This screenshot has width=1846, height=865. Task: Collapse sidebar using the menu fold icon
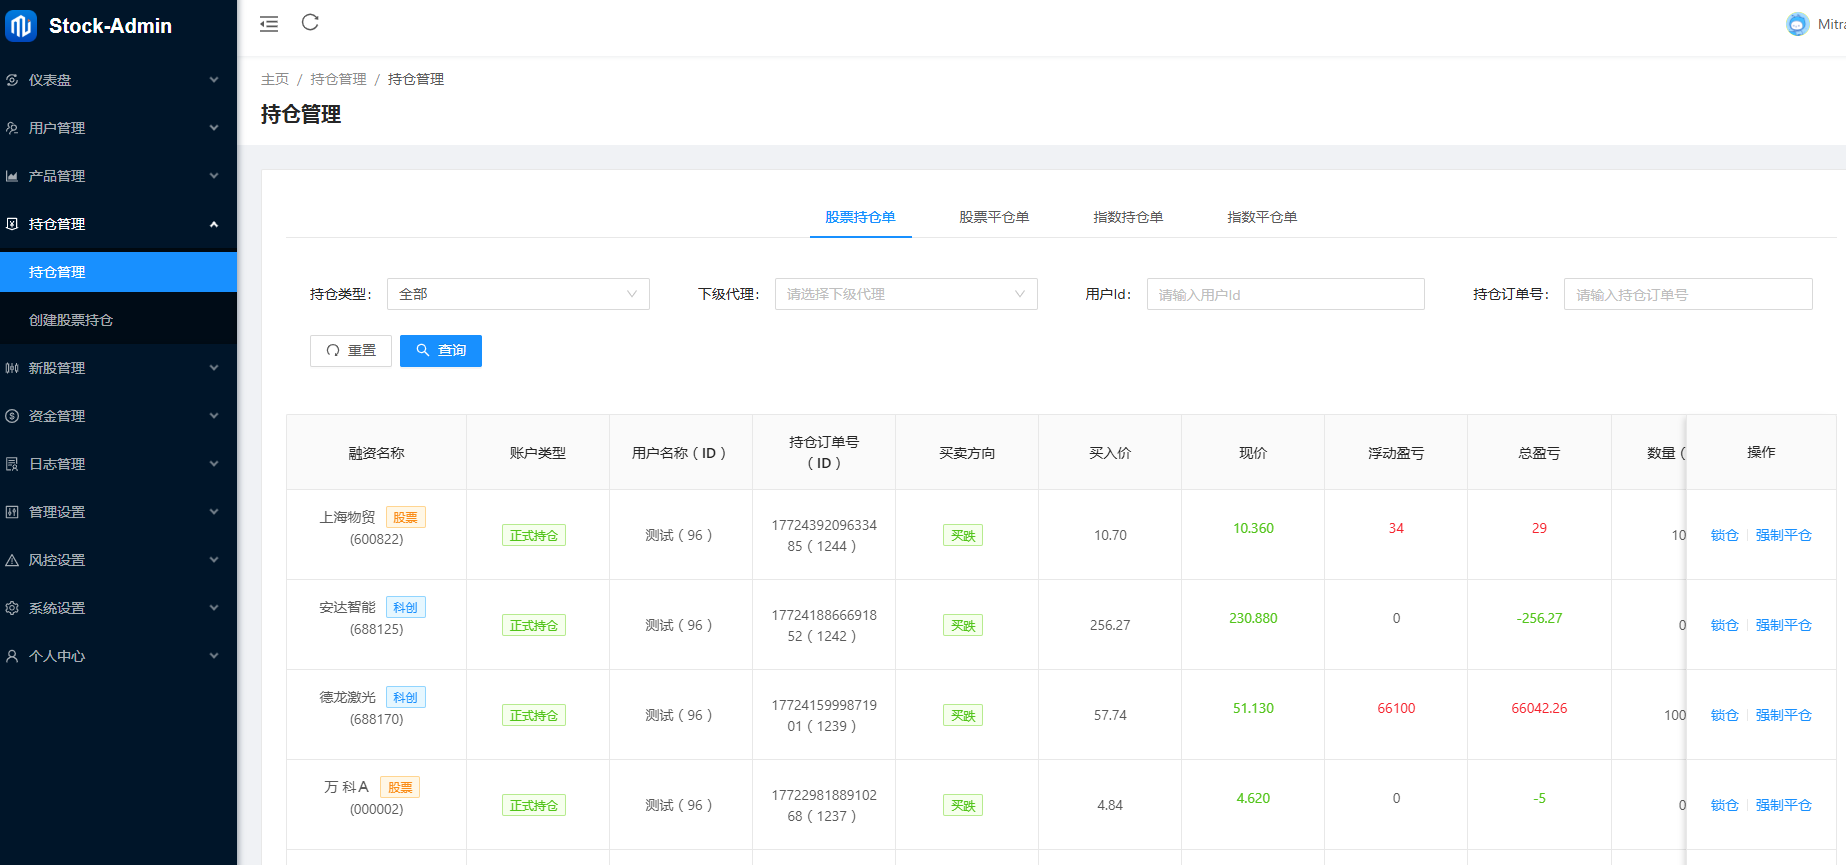click(x=269, y=24)
